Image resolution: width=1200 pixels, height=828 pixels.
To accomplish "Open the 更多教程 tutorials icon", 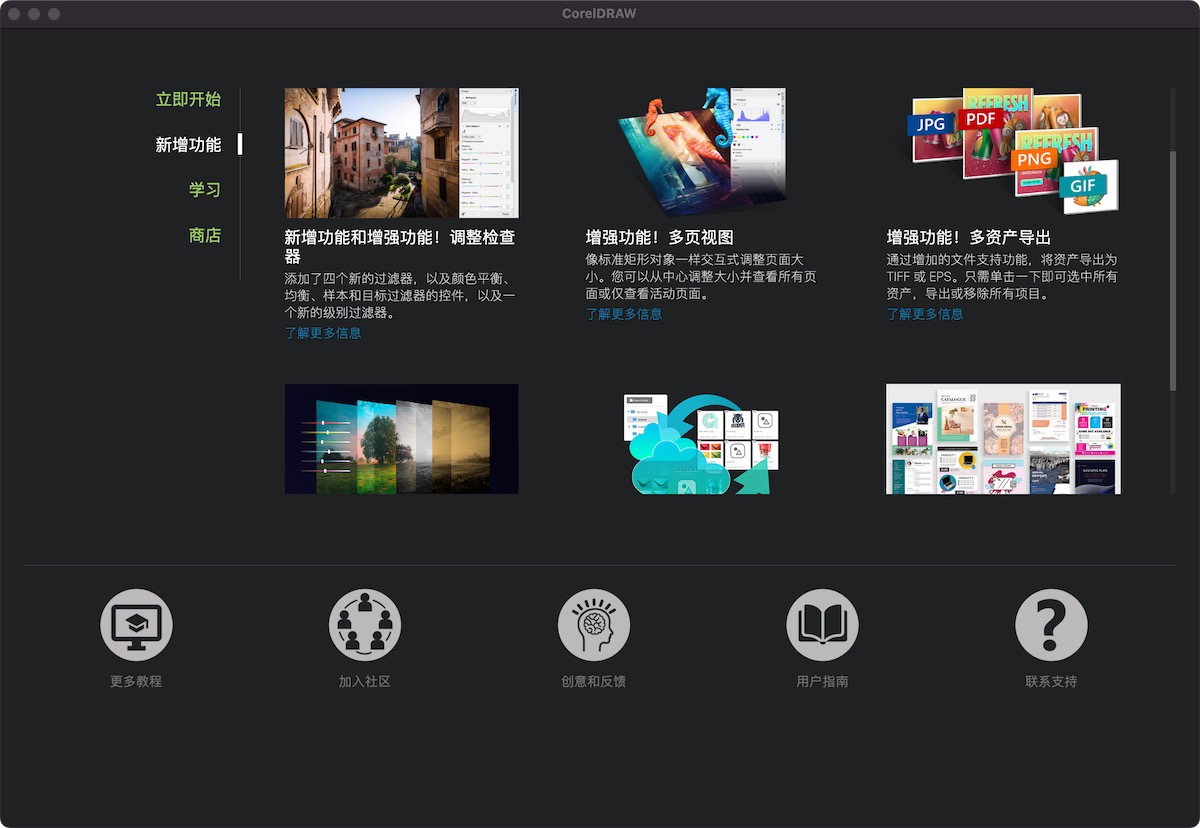I will pos(136,625).
